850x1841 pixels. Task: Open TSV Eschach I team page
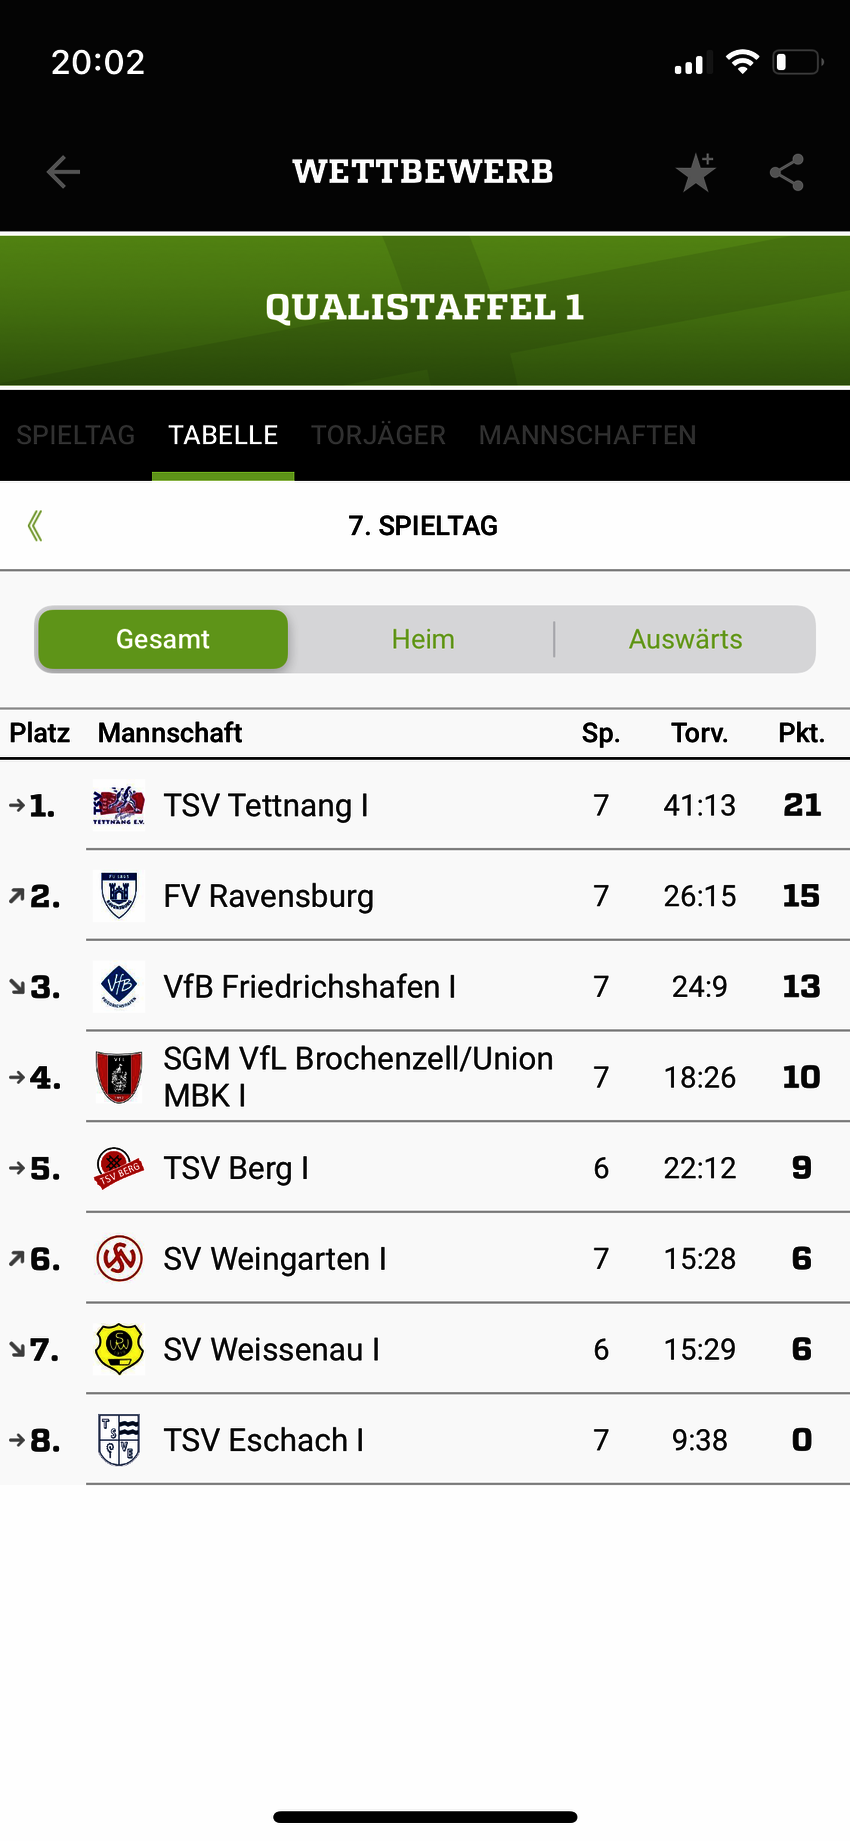[x=264, y=1440]
